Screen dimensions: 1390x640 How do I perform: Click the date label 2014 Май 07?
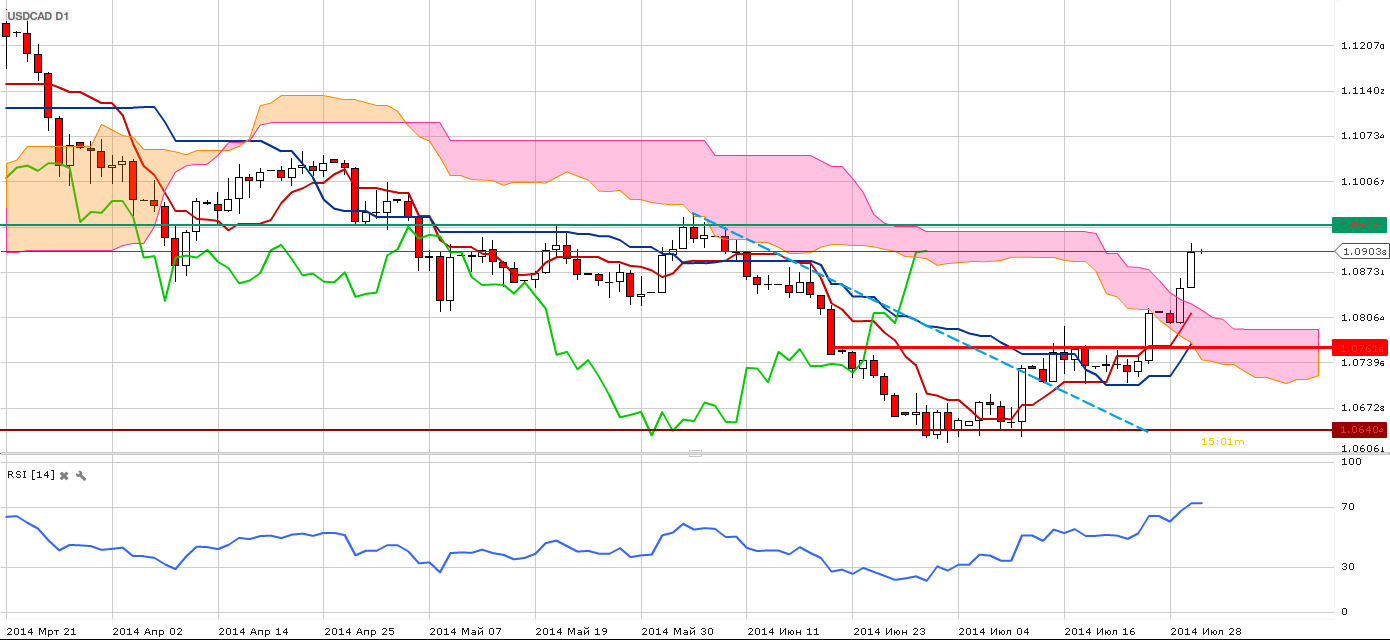click(464, 631)
